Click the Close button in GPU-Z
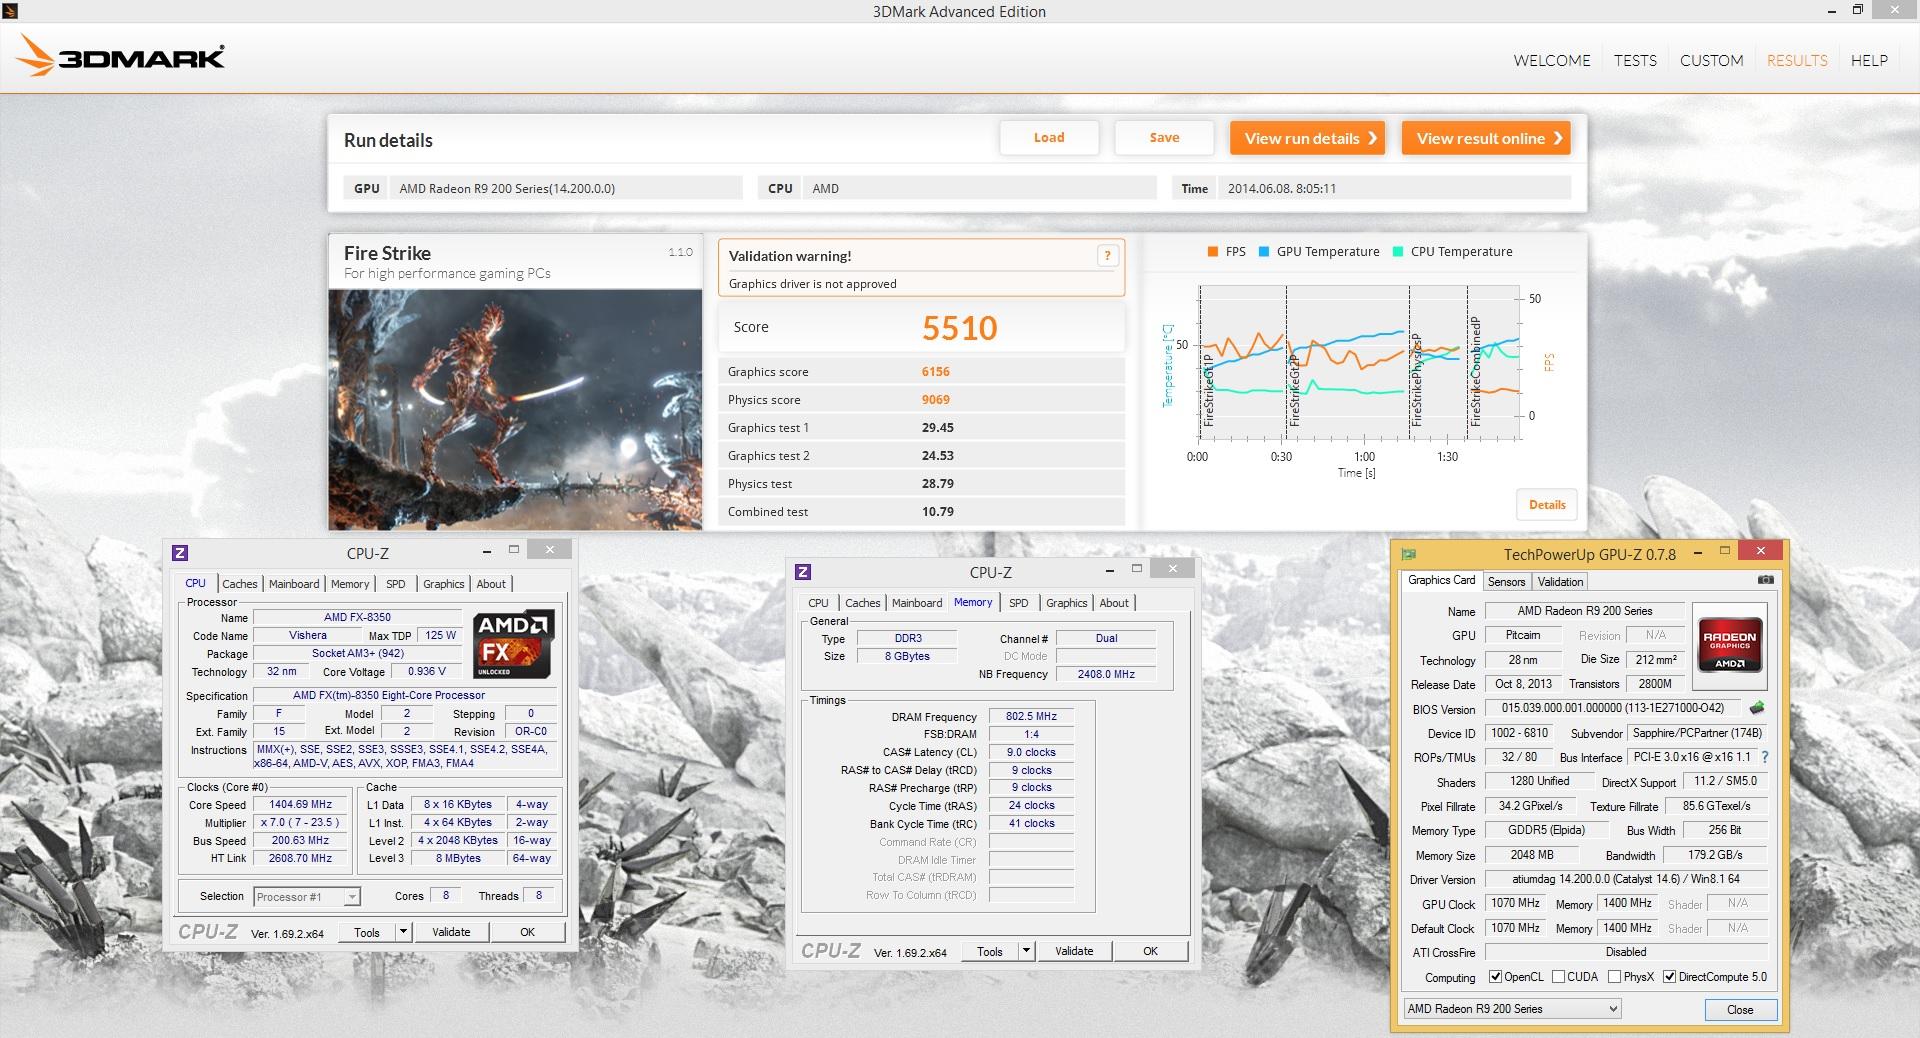Image resolution: width=1920 pixels, height=1038 pixels. [1740, 1010]
